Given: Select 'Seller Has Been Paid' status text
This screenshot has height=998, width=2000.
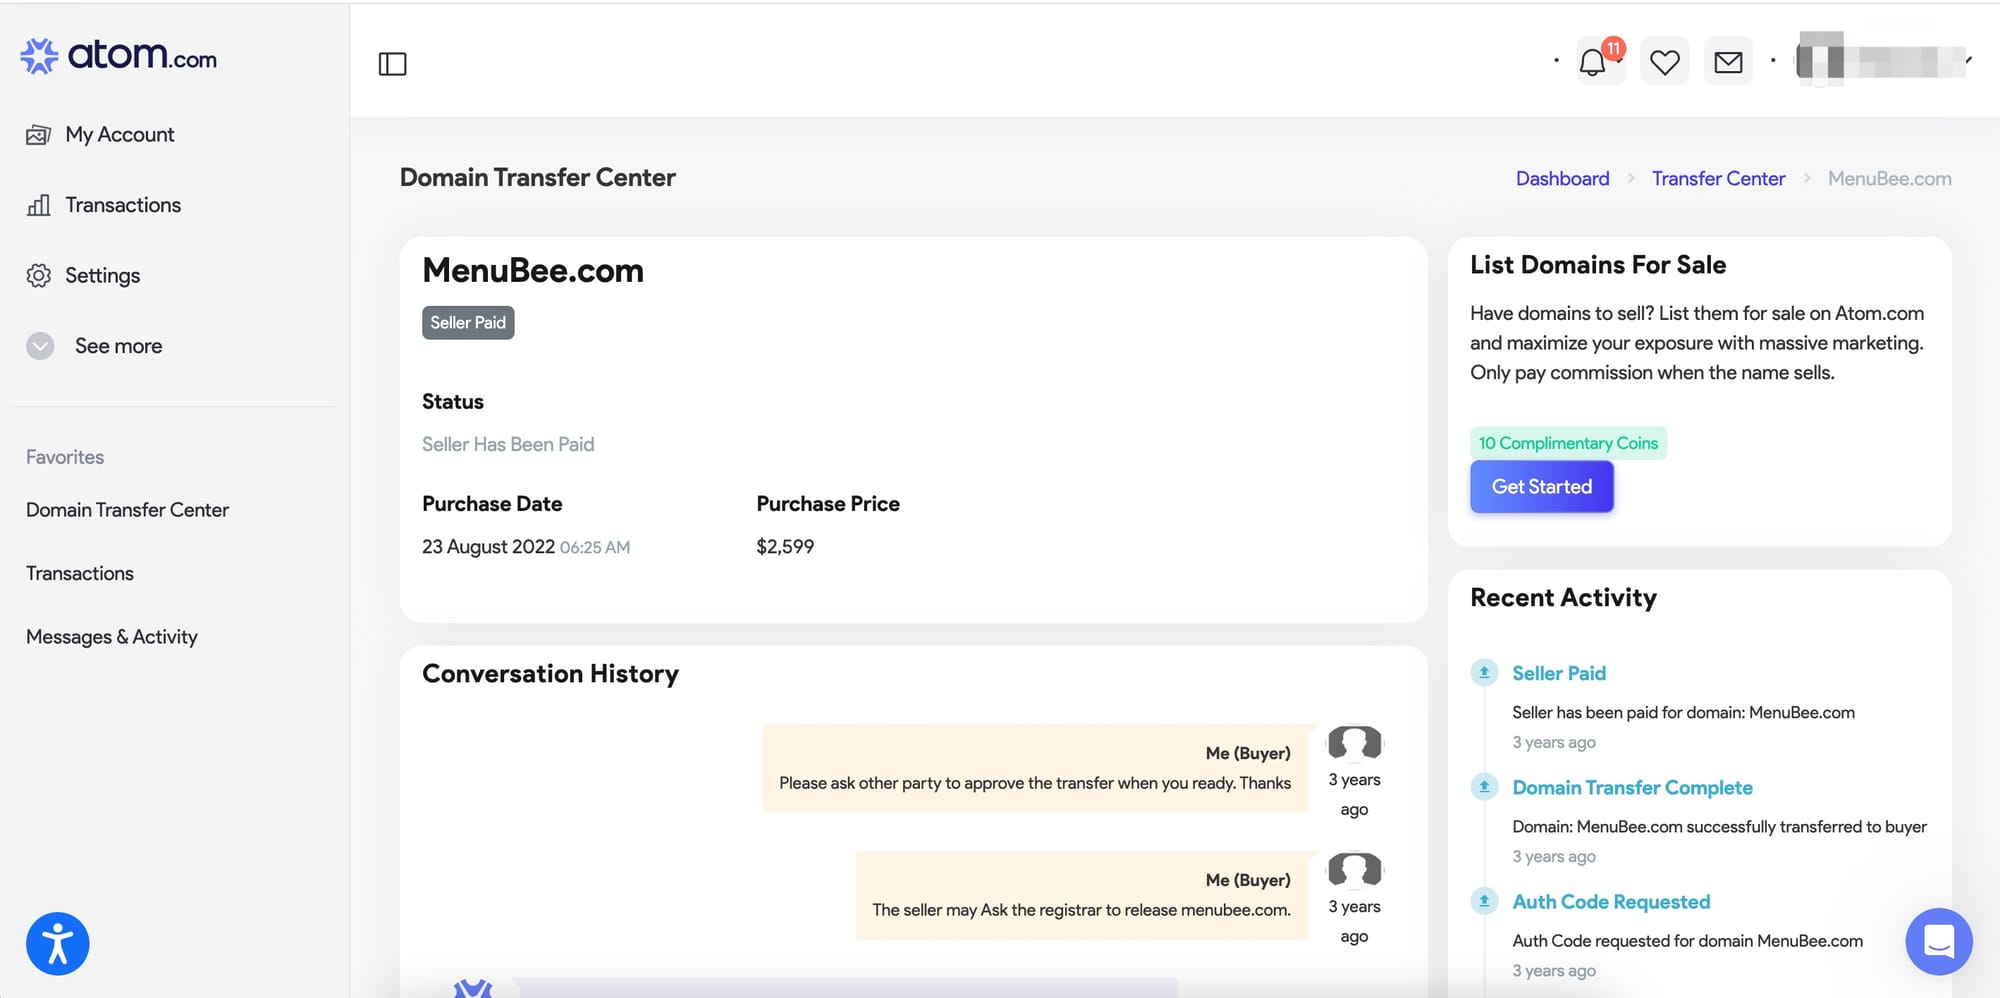Looking at the screenshot, I should click(x=508, y=444).
